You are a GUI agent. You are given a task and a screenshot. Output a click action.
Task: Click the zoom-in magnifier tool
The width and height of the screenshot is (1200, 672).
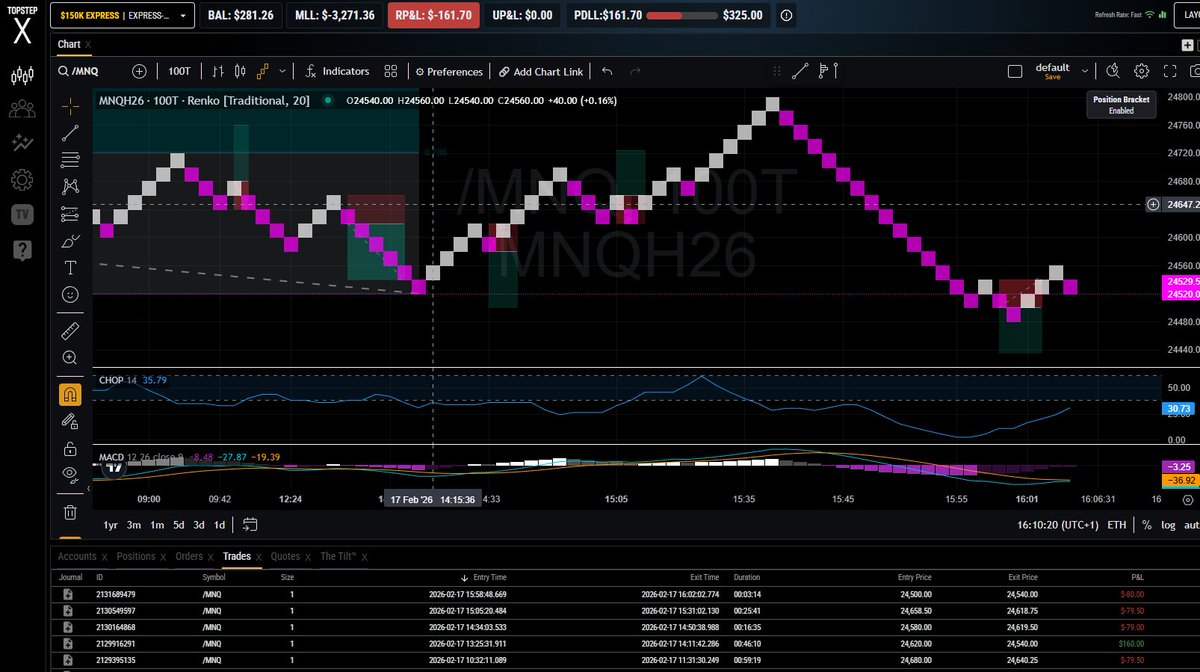[x=70, y=357]
